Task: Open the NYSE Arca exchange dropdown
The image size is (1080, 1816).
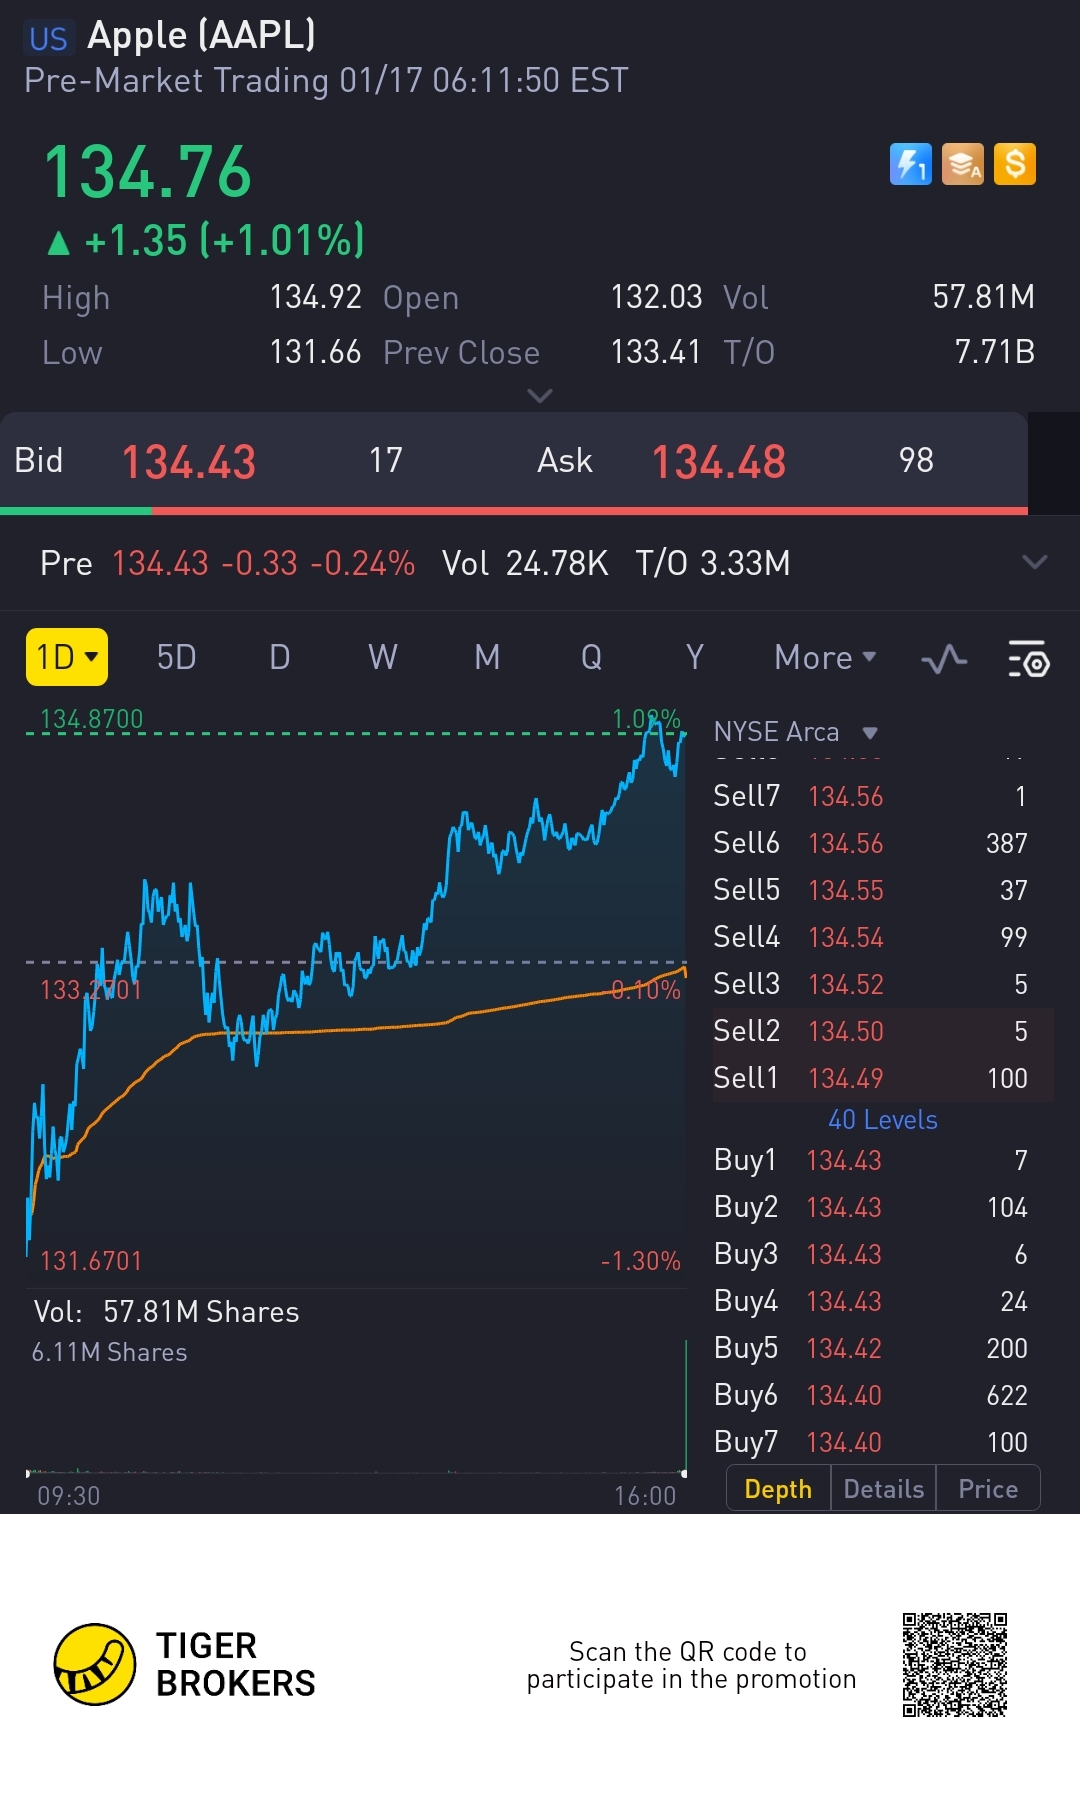Action: tap(796, 732)
